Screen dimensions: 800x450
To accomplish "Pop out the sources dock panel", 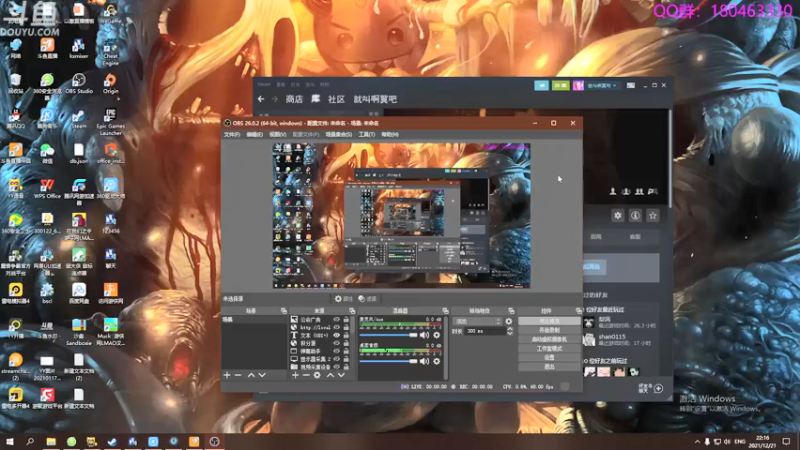I will click(352, 311).
